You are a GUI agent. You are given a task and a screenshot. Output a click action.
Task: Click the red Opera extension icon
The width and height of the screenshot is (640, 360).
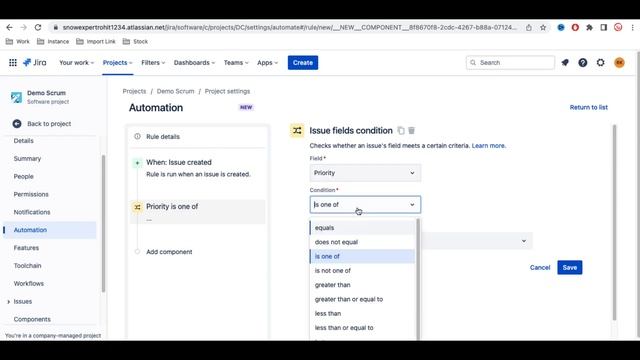(x=575, y=27)
